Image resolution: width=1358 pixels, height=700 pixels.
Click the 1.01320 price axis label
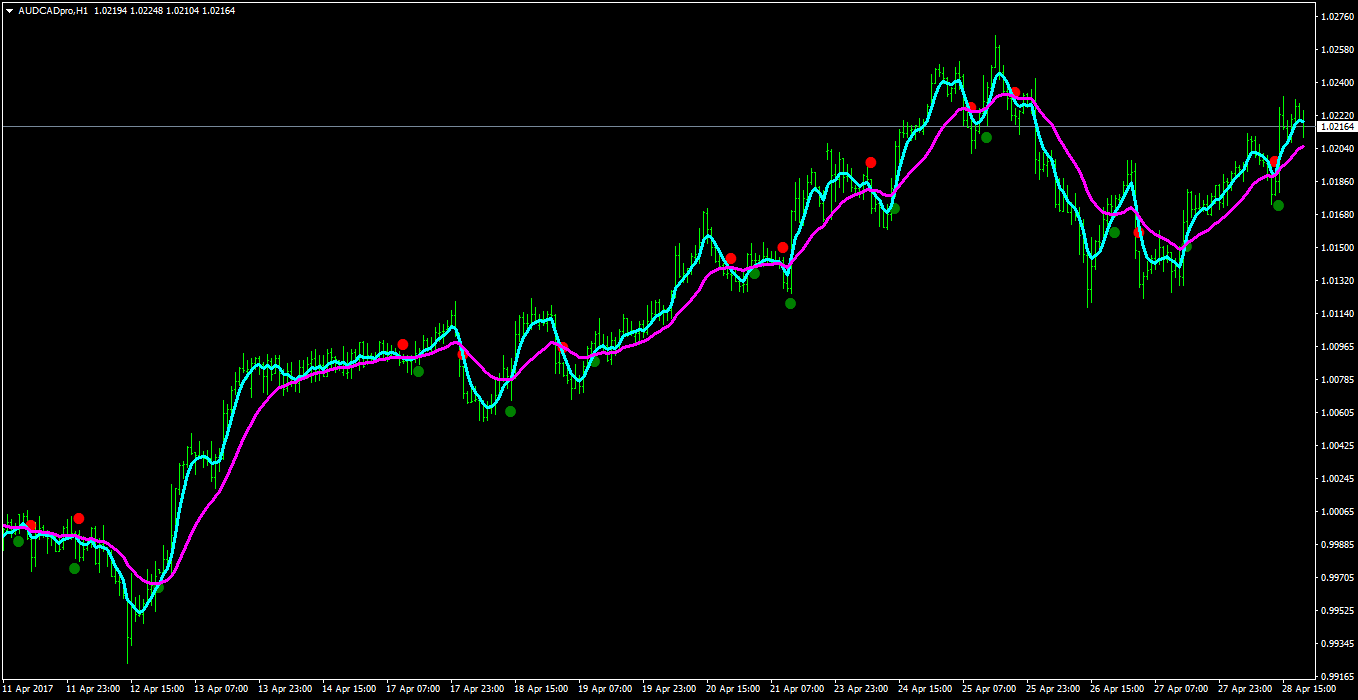pos(1337,281)
